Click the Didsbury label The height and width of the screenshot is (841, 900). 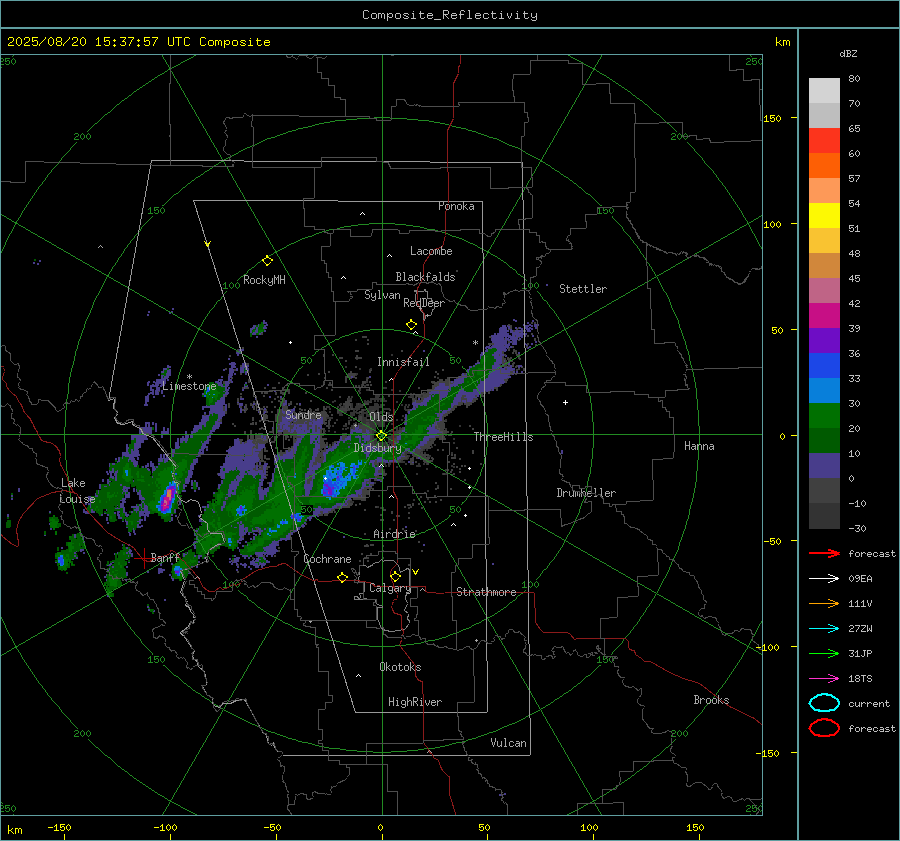pos(377,448)
